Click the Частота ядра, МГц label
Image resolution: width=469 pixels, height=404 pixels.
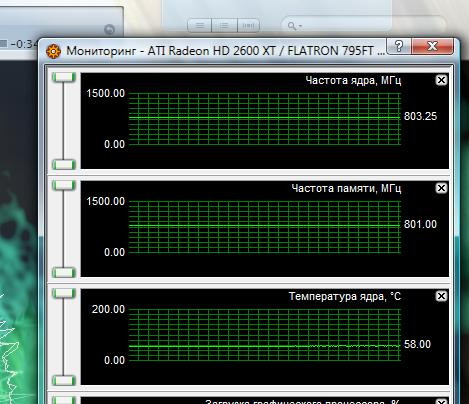point(353,81)
